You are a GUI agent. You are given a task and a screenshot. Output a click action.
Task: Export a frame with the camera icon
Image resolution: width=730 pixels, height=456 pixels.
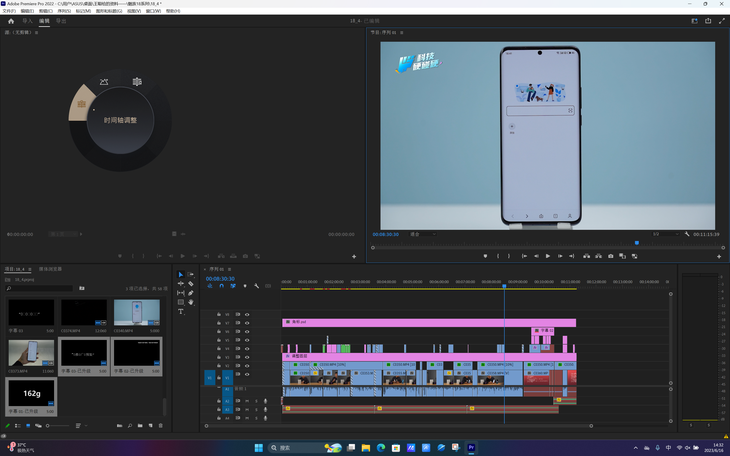(x=610, y=256)
